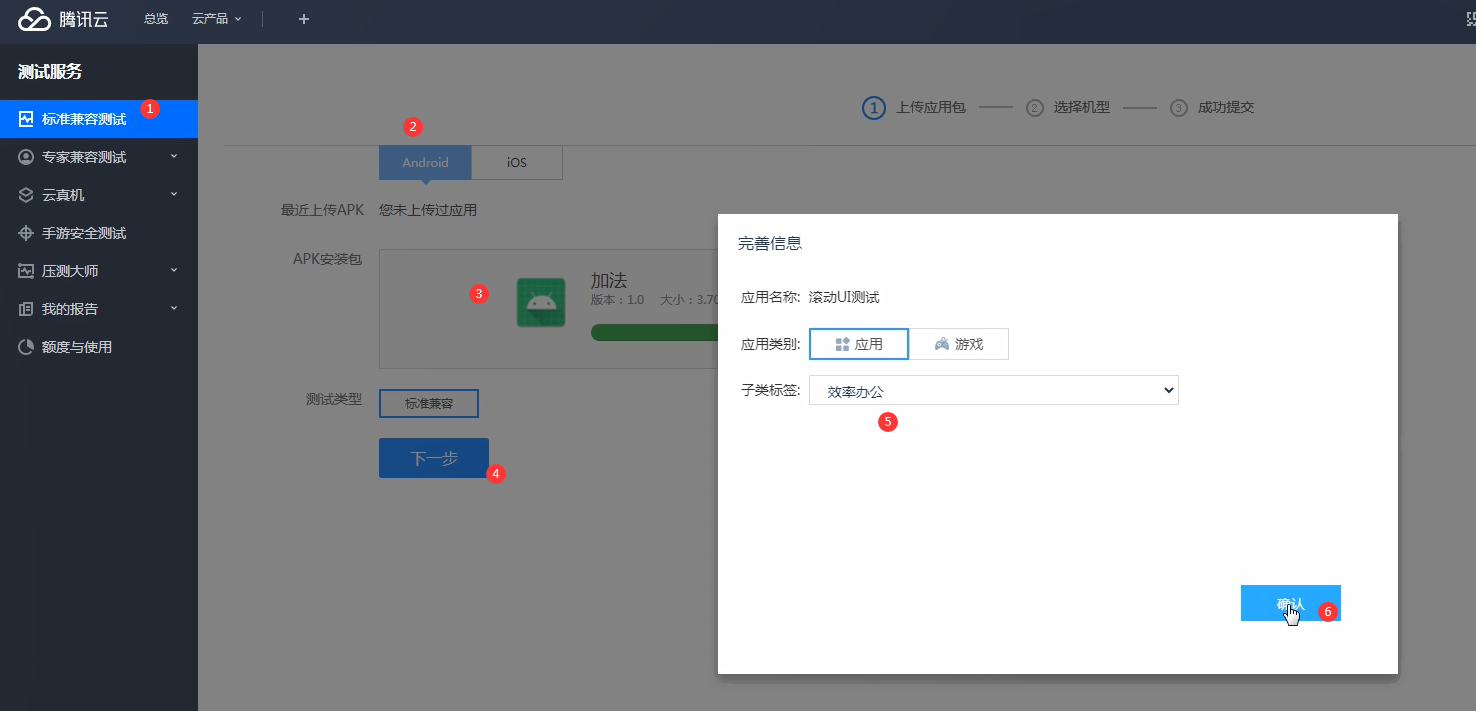Click the 标准兼容测试 sidebar chart icon

[x=26, y=119]
